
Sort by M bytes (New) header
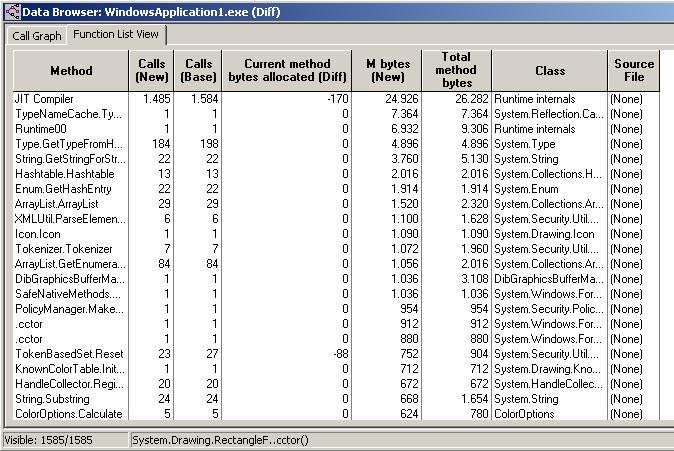point(387,71)
